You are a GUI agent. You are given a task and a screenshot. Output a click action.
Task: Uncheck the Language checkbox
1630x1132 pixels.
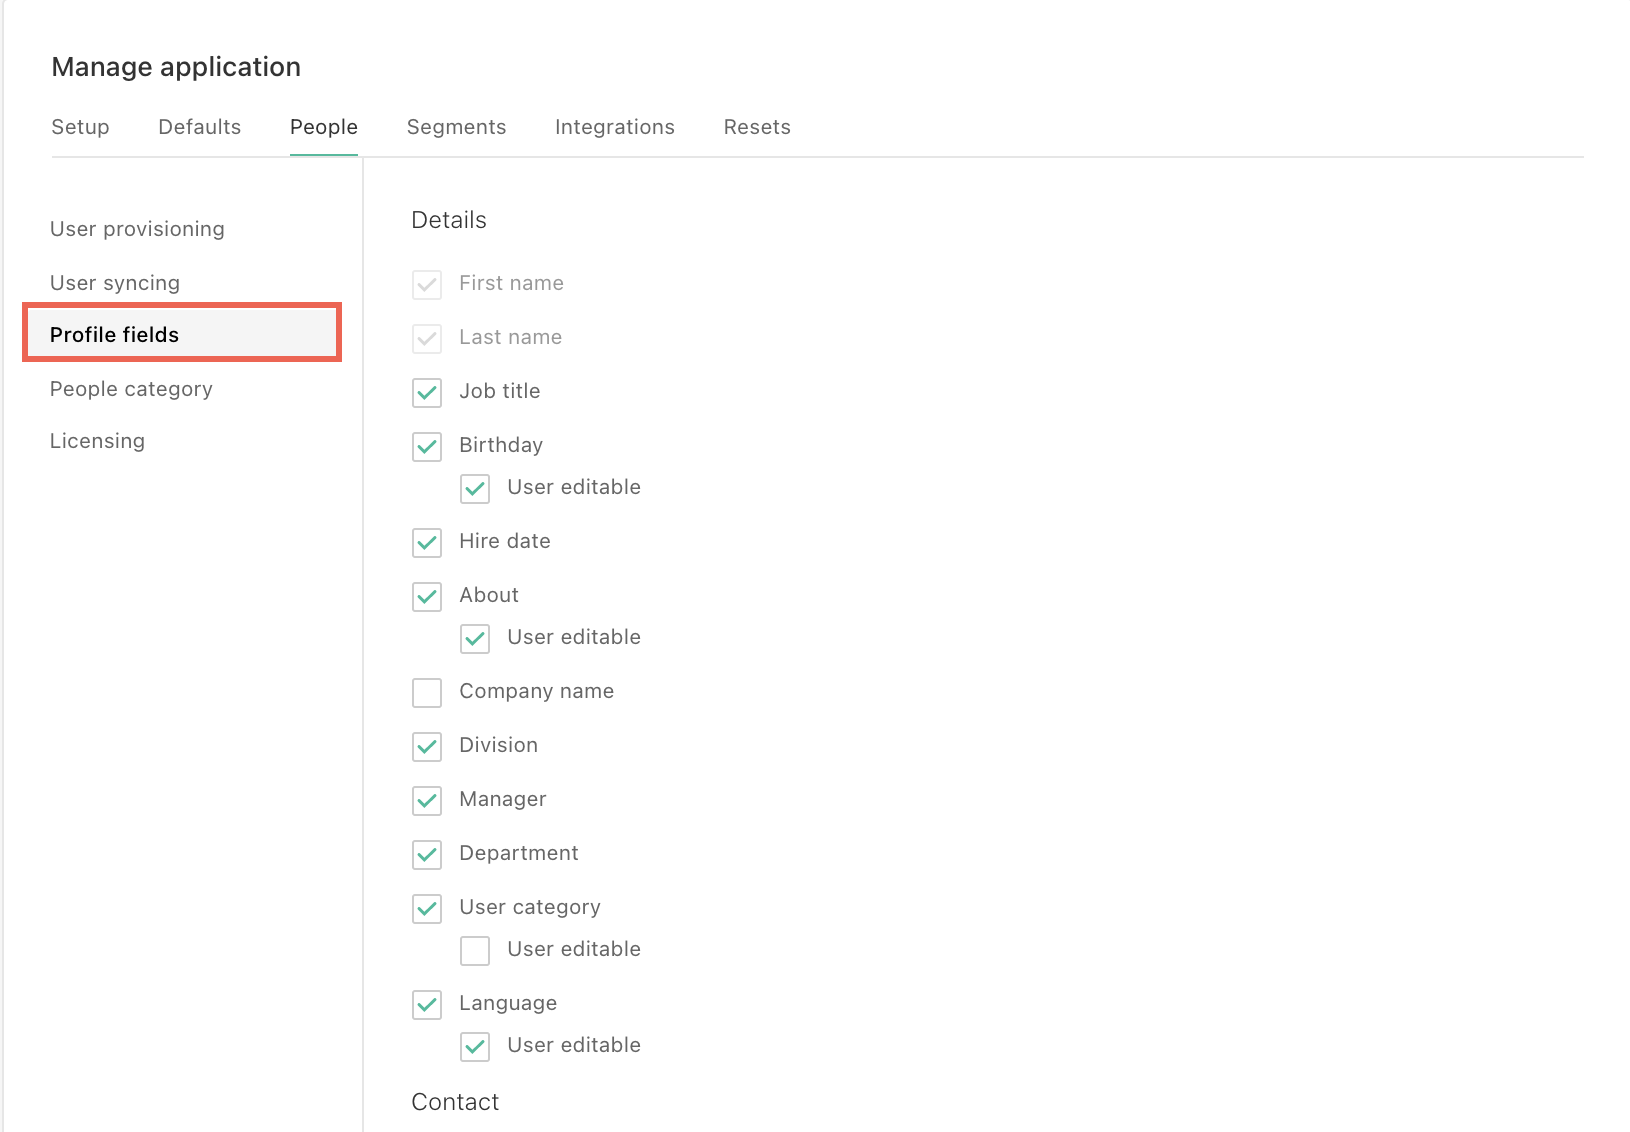tap(427, 1004)
